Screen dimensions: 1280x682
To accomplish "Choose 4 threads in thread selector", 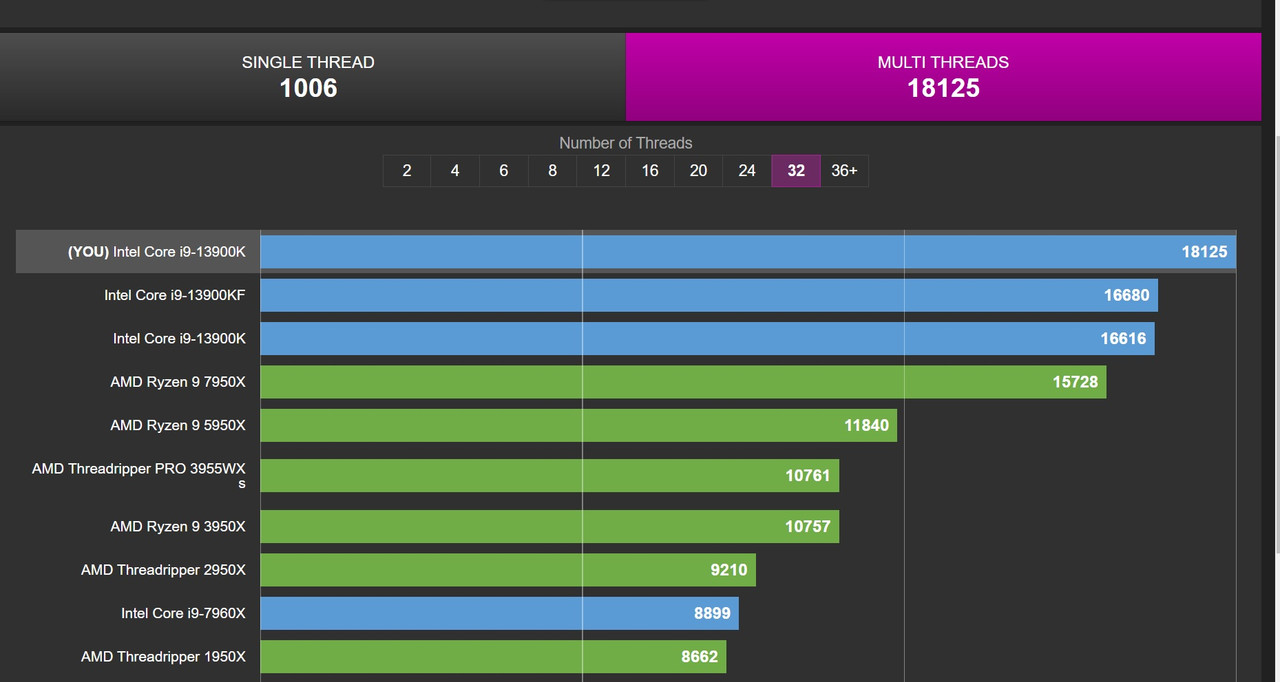I will click(455, 171).
